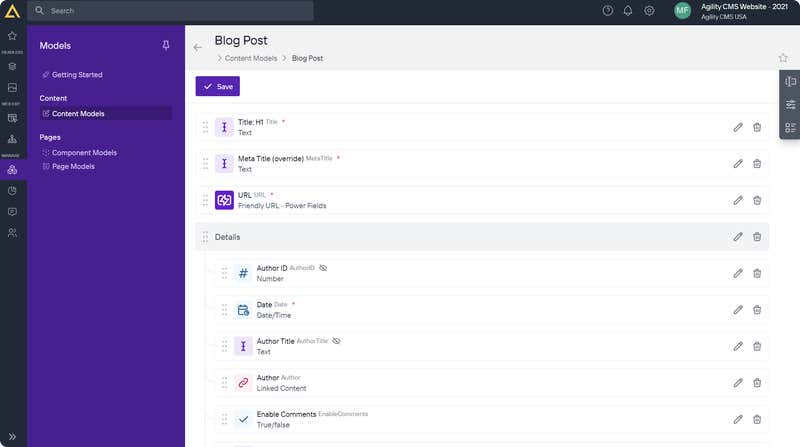Delete the Enable Comments field
Viewport: 800px width, 447px height.
coord(757,419)
